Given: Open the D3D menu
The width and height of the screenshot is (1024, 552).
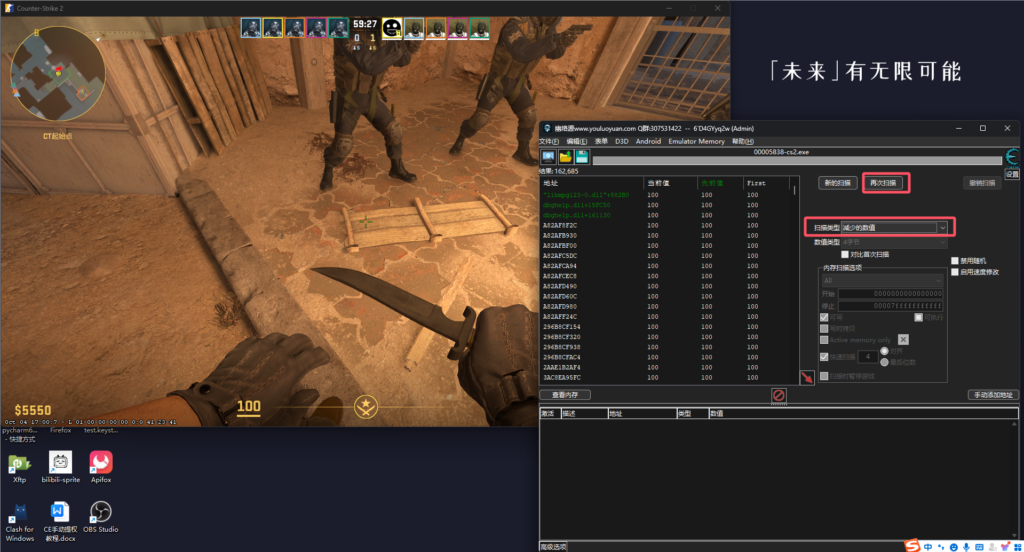Looking at the screenshot, I should [x=622, y=141].
